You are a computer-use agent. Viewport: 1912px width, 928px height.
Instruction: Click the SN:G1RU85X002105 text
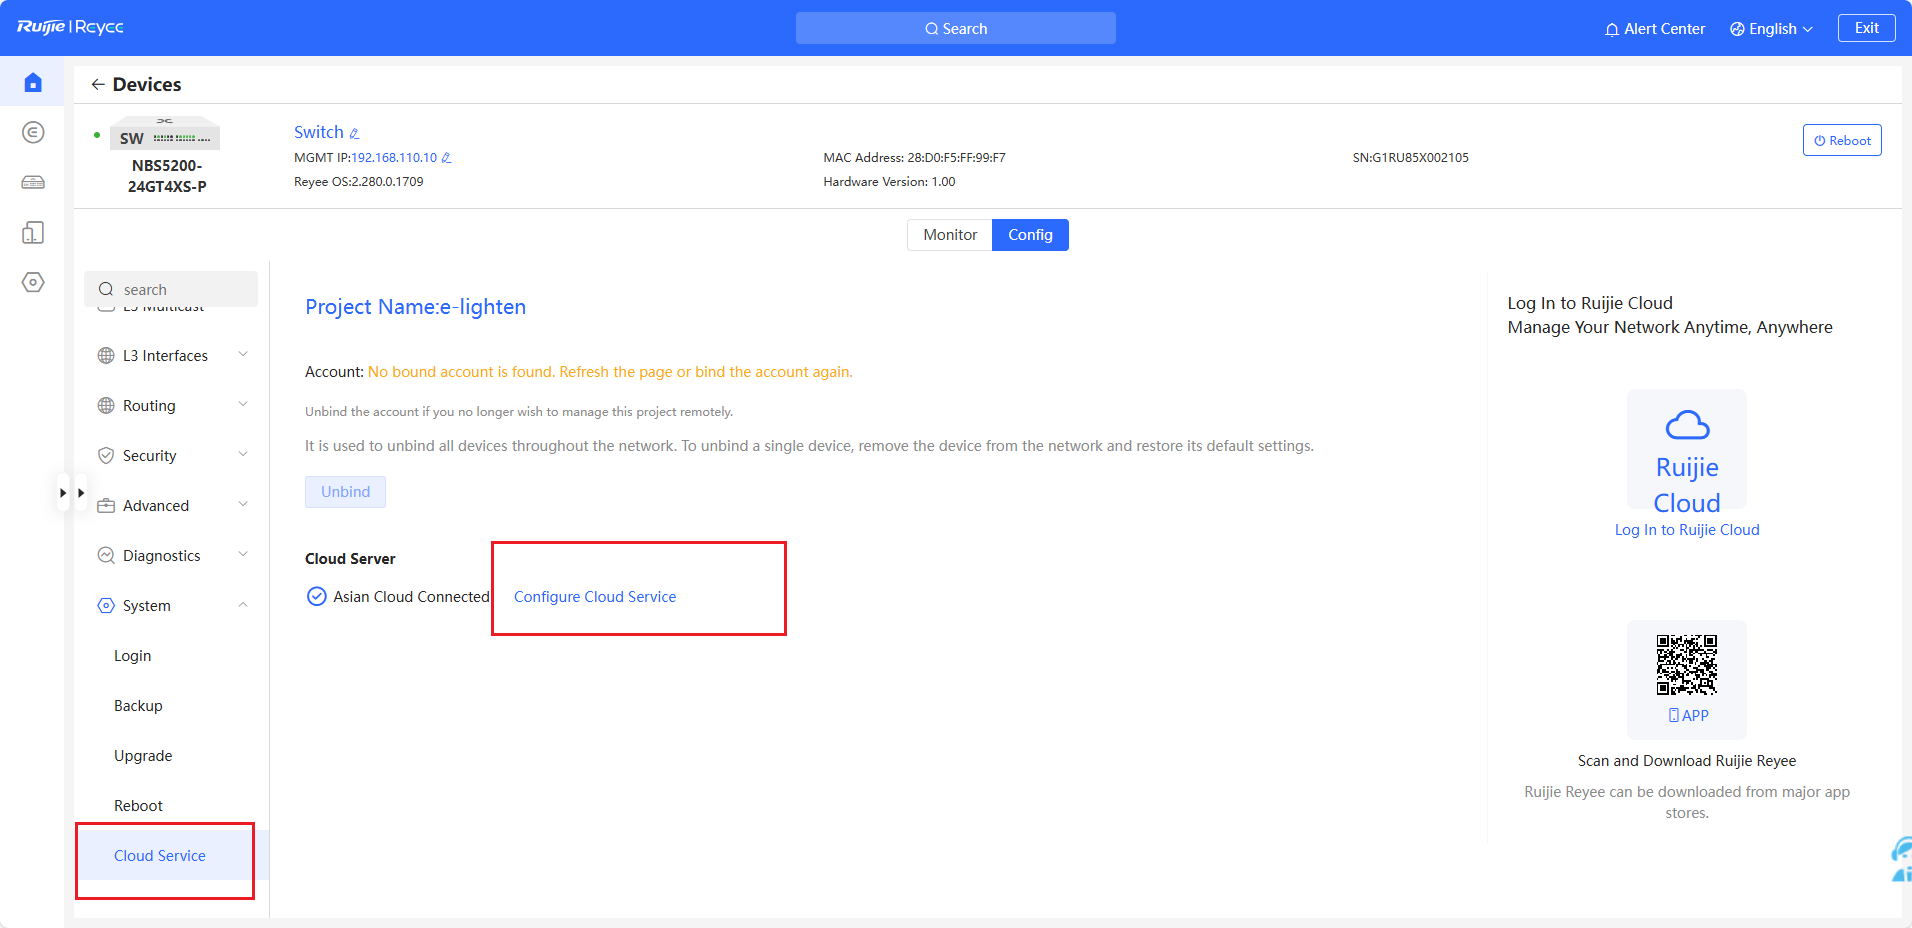point(1410,158)
